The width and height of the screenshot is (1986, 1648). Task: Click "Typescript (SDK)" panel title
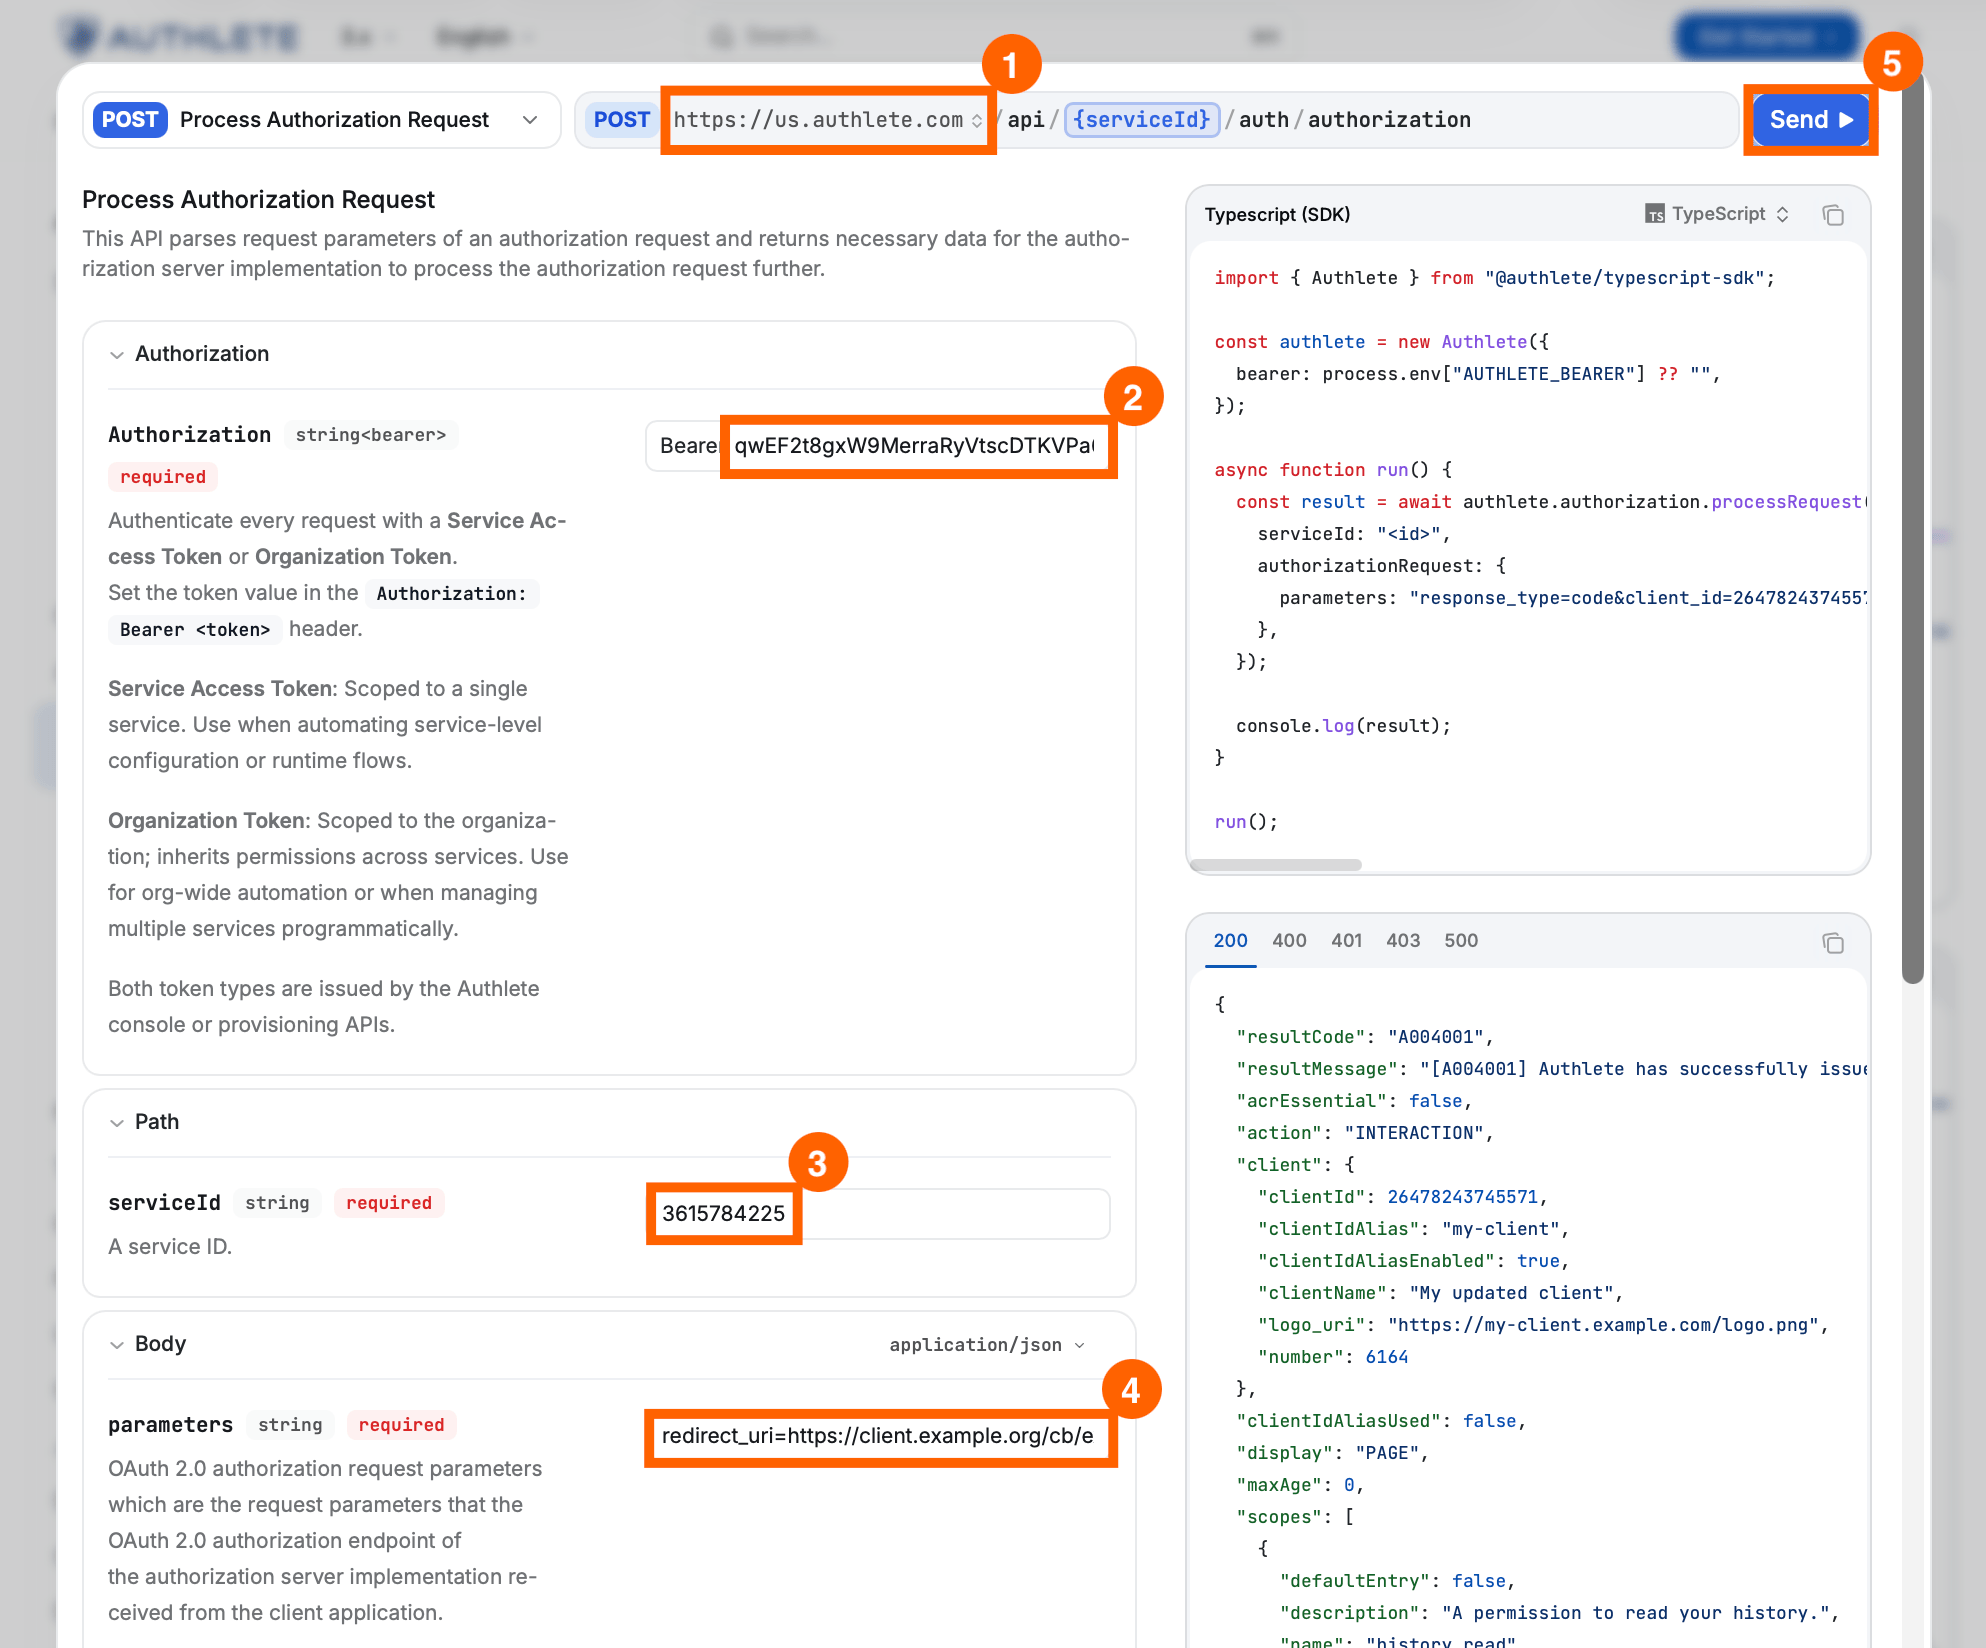1277,215
